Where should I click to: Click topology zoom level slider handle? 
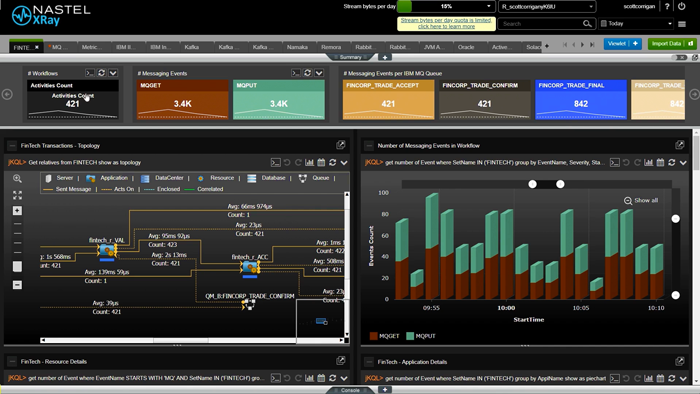click(x=17, y=266)
